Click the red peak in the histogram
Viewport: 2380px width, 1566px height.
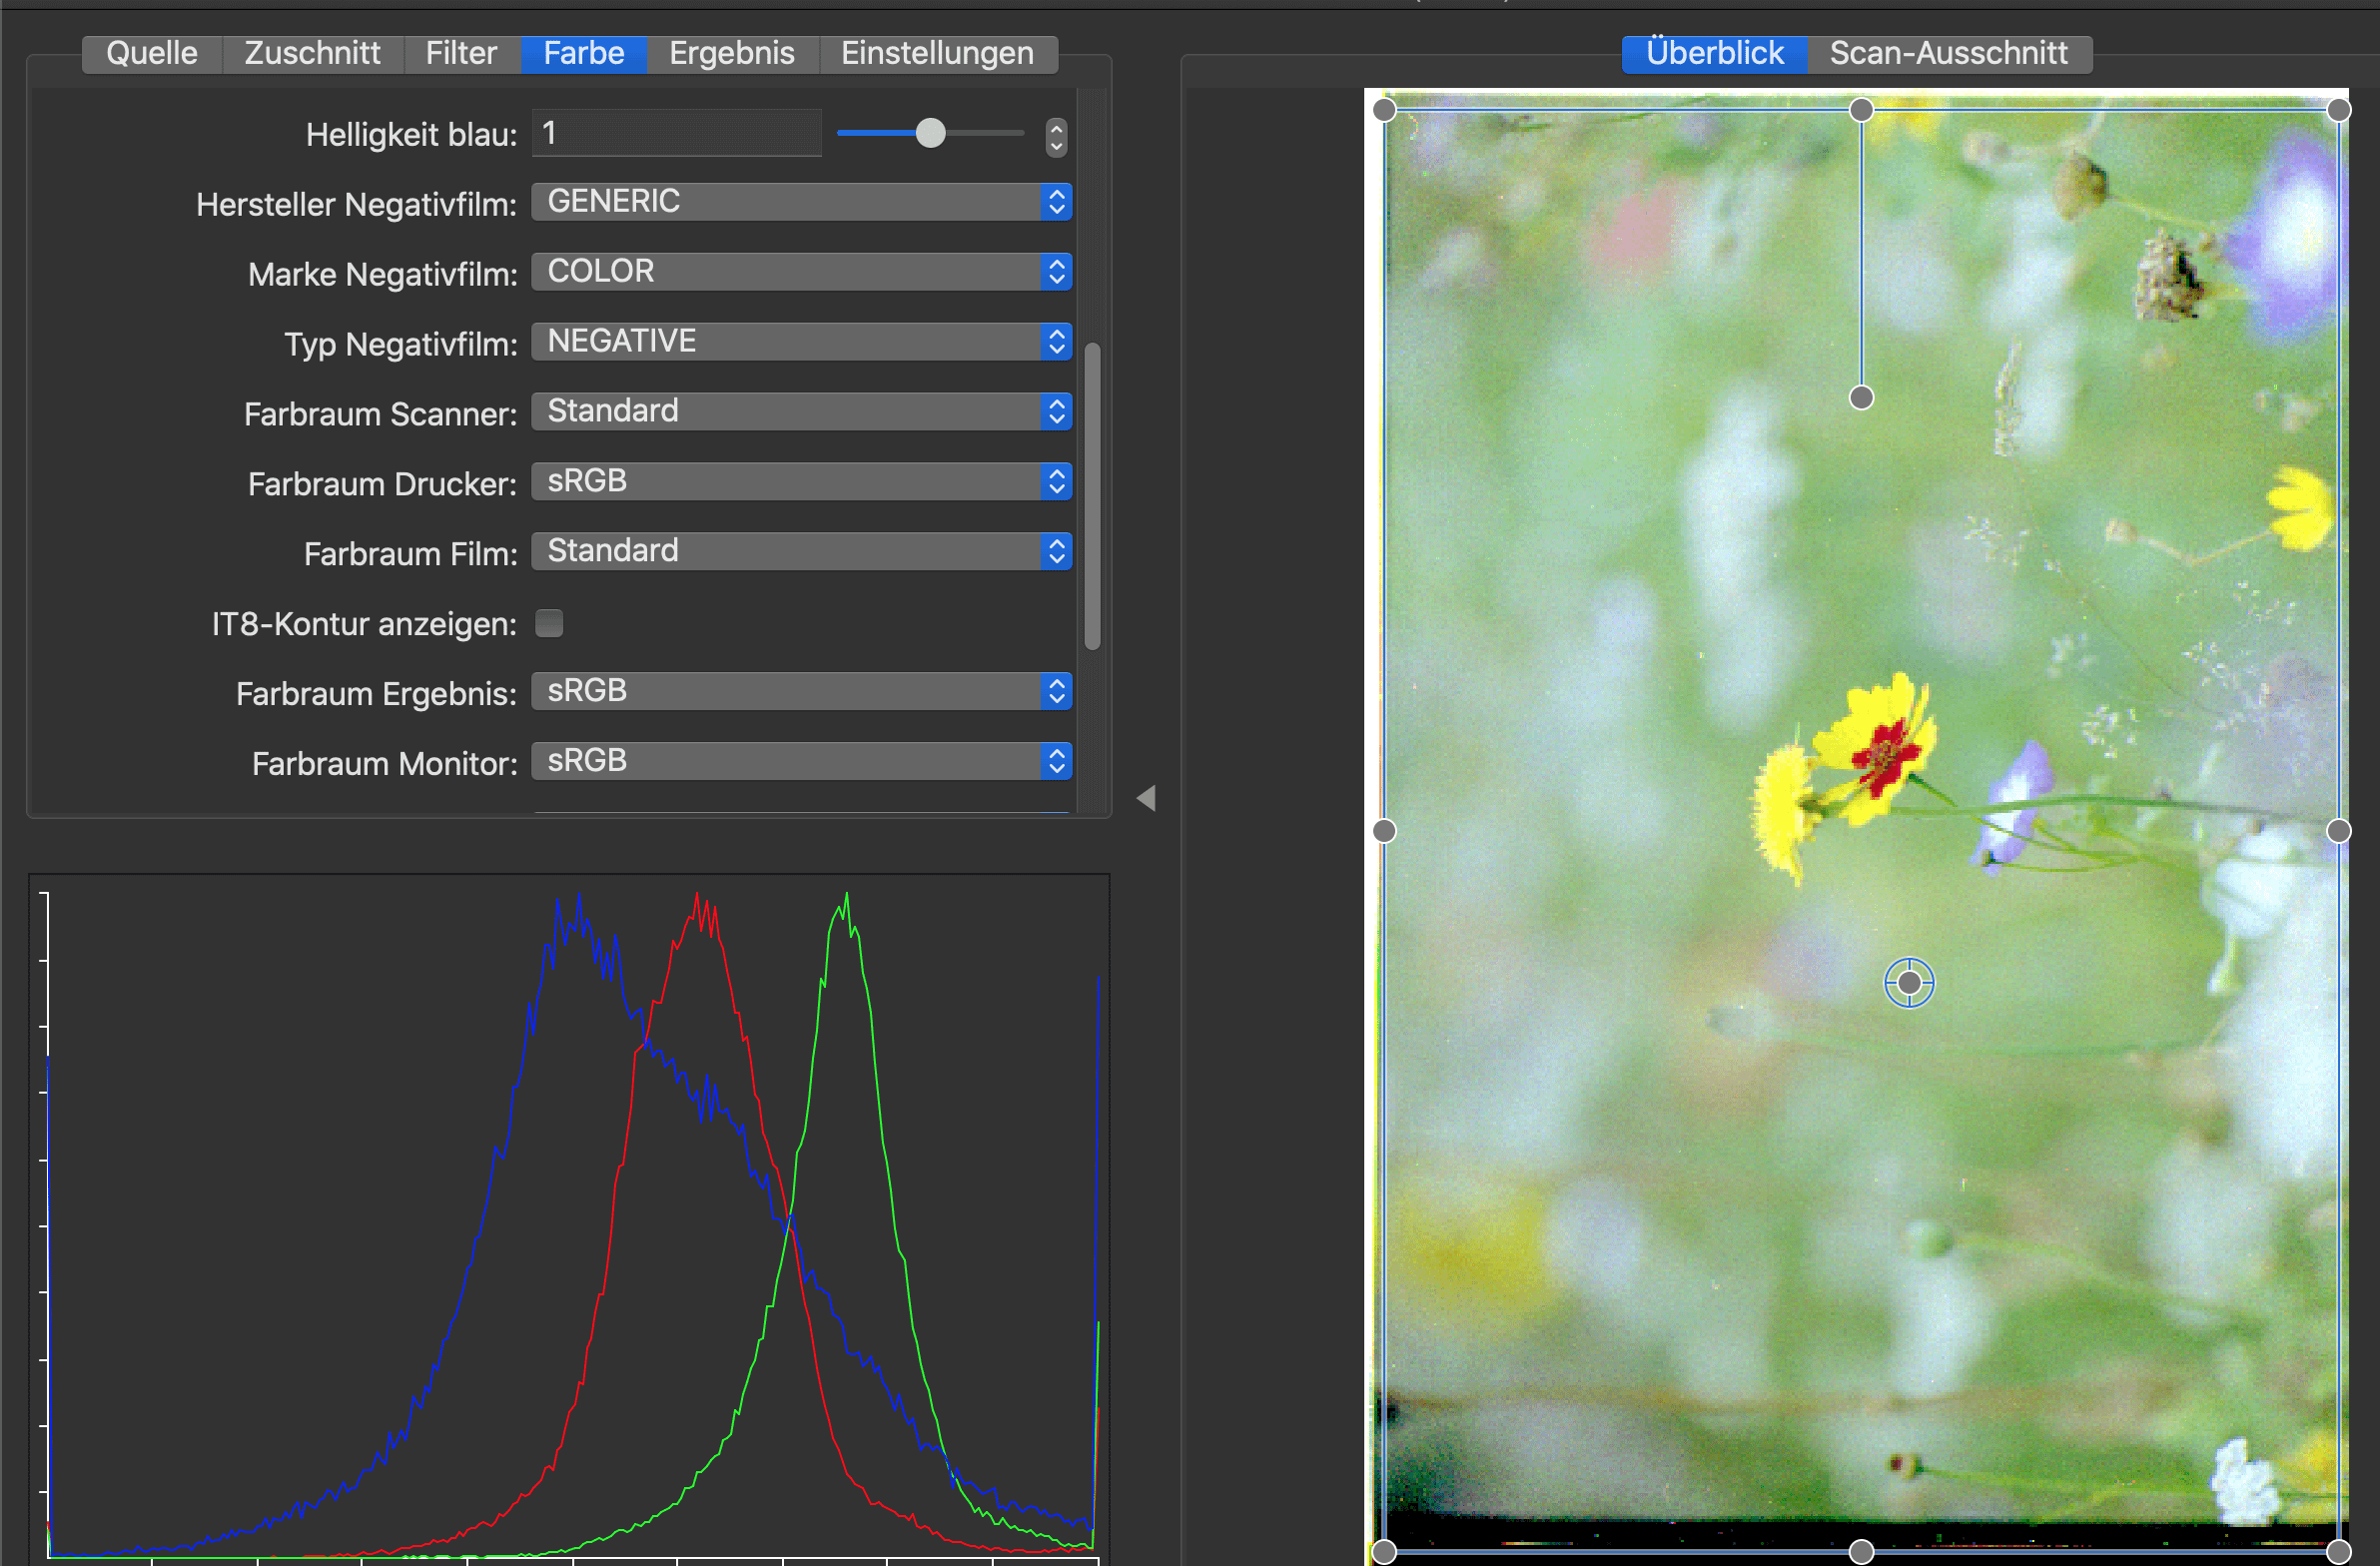point(700,903)
